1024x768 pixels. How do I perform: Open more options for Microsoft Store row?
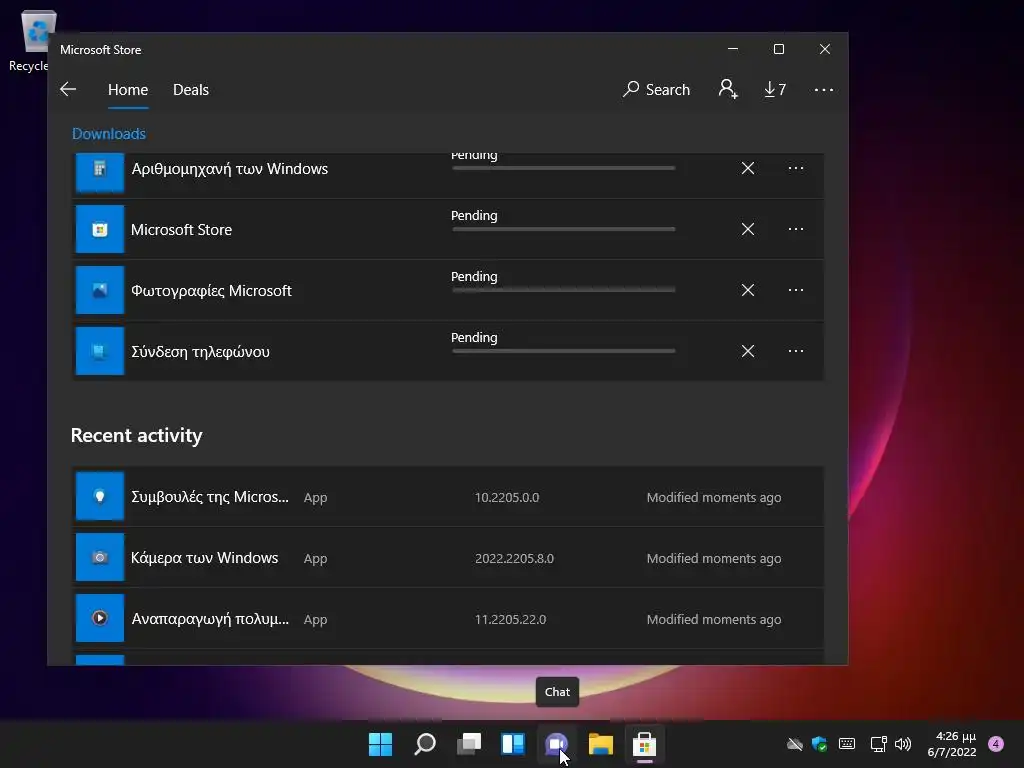pos(795,229)
